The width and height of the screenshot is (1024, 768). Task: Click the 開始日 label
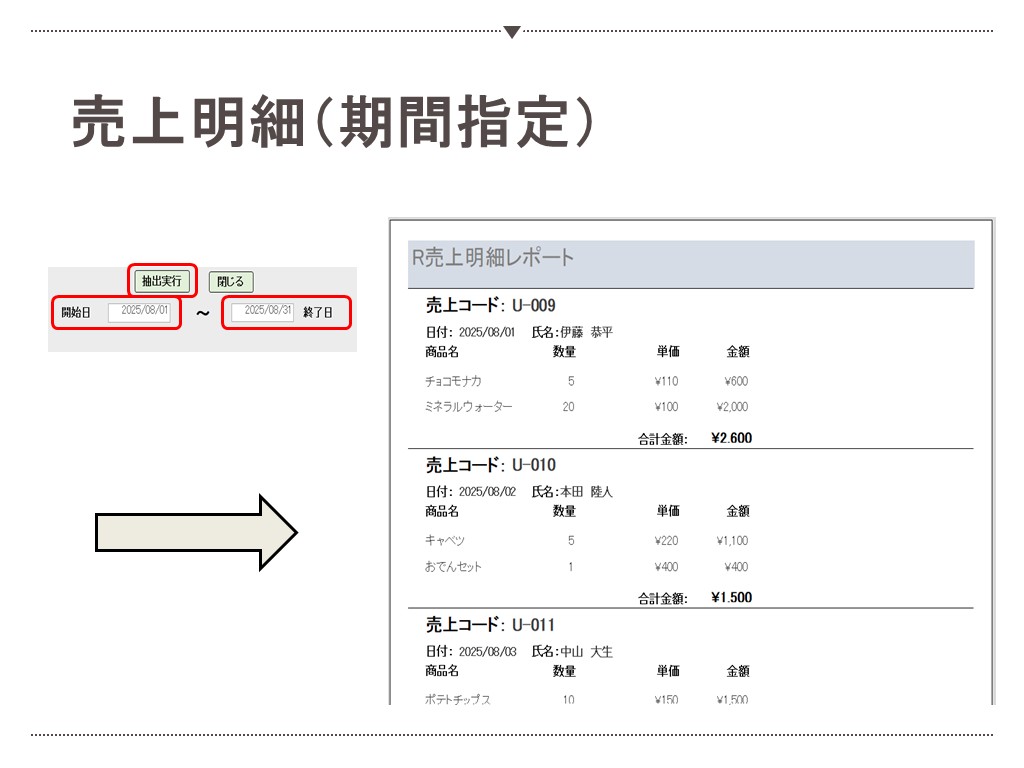pyautogui.click(x=76, y=313)
